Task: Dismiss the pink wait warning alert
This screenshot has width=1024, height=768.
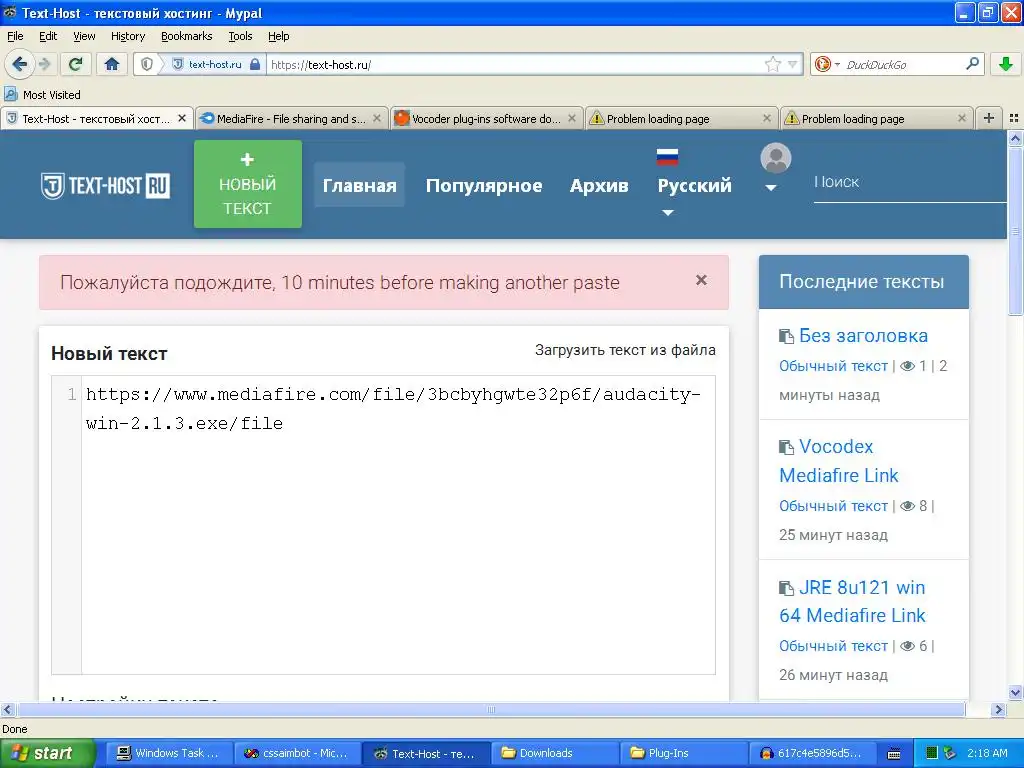Action: pos(701,280)
